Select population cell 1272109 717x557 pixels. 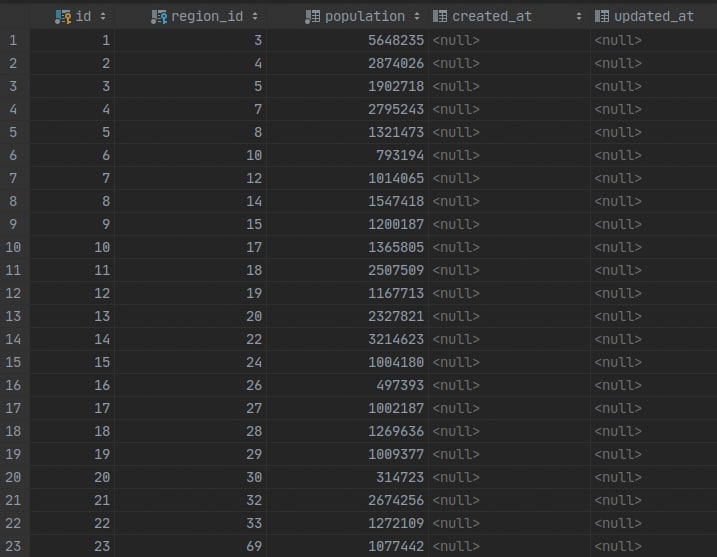tap(348, 523)
